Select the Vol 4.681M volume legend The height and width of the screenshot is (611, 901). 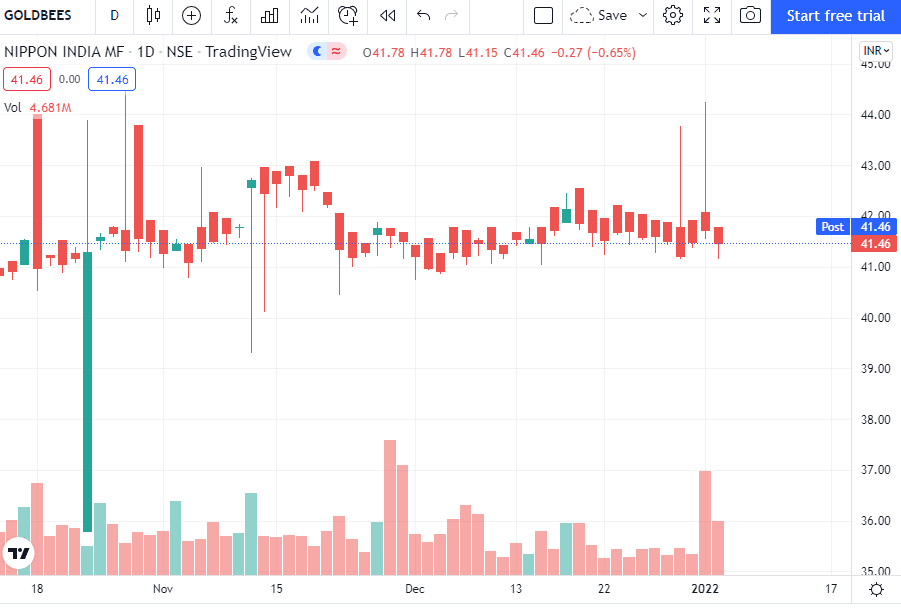tap(38, 107)
